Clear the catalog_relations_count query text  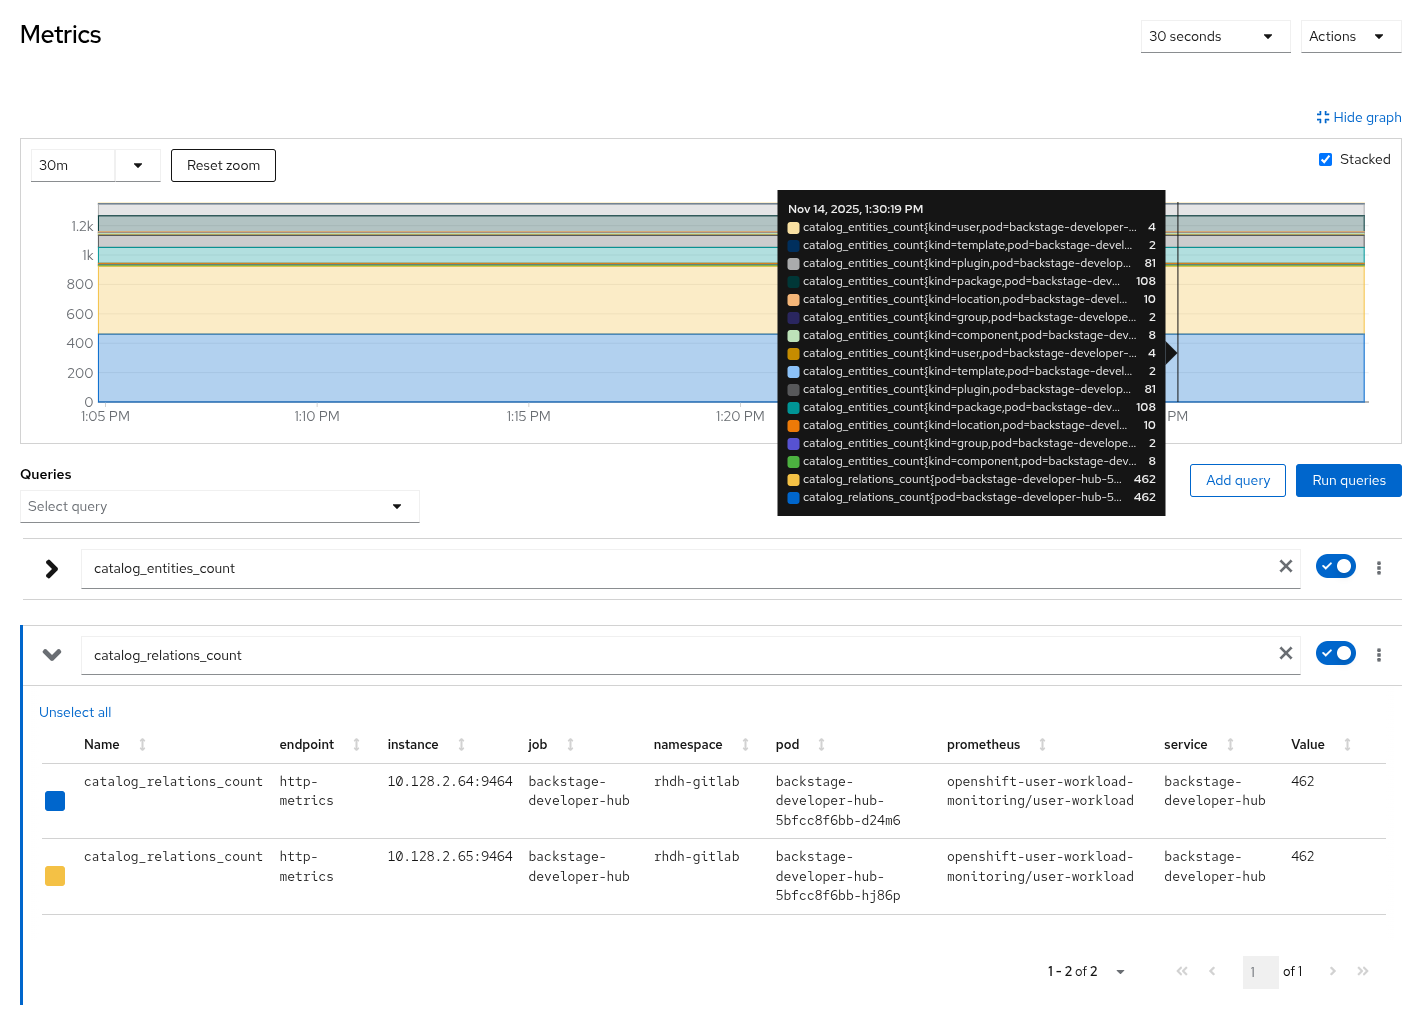click(x=1286, y=653)
